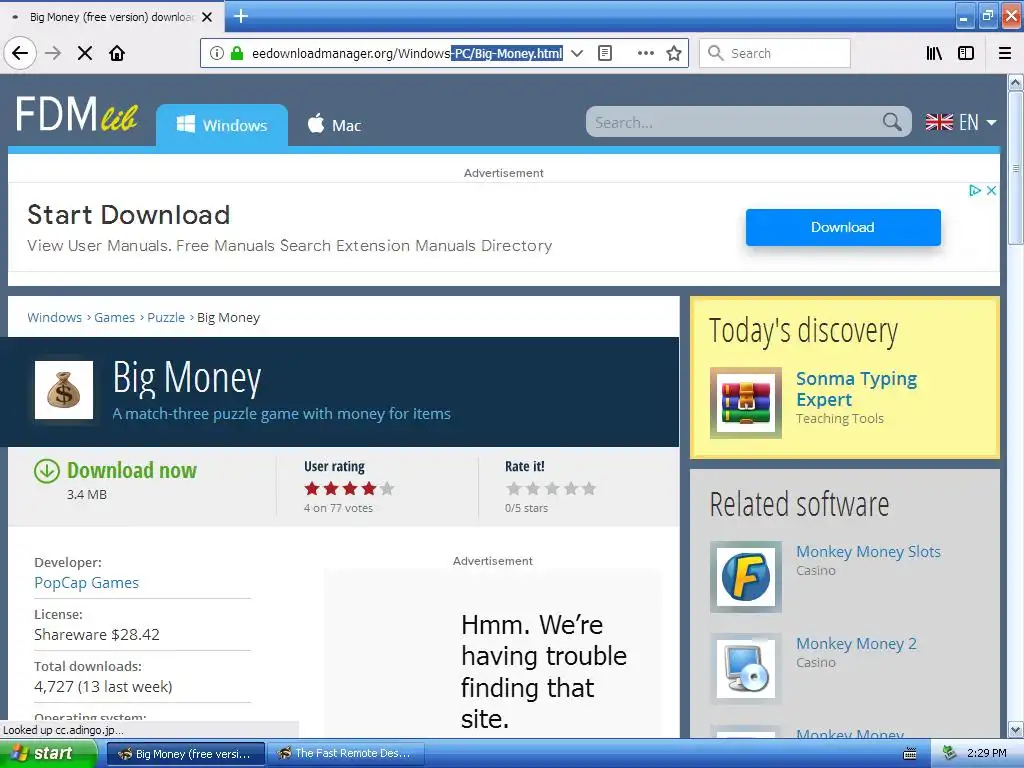1024x768 pixels.
Task: Show site information icon in address bar
Action: pos(217,53)
